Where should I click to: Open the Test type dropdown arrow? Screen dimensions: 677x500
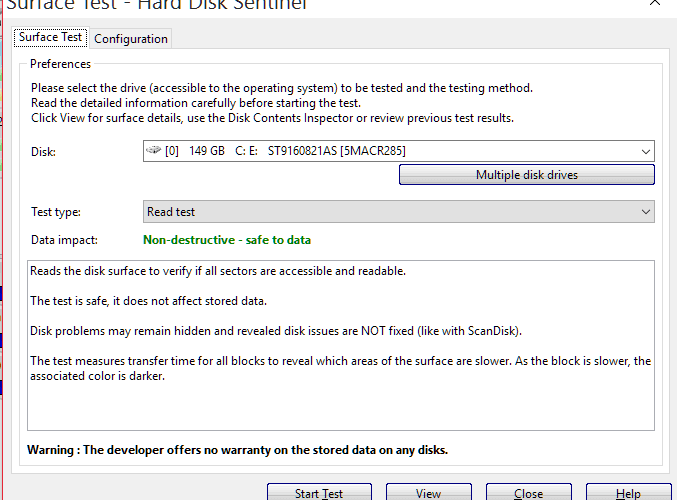click(x=645, y=212)
